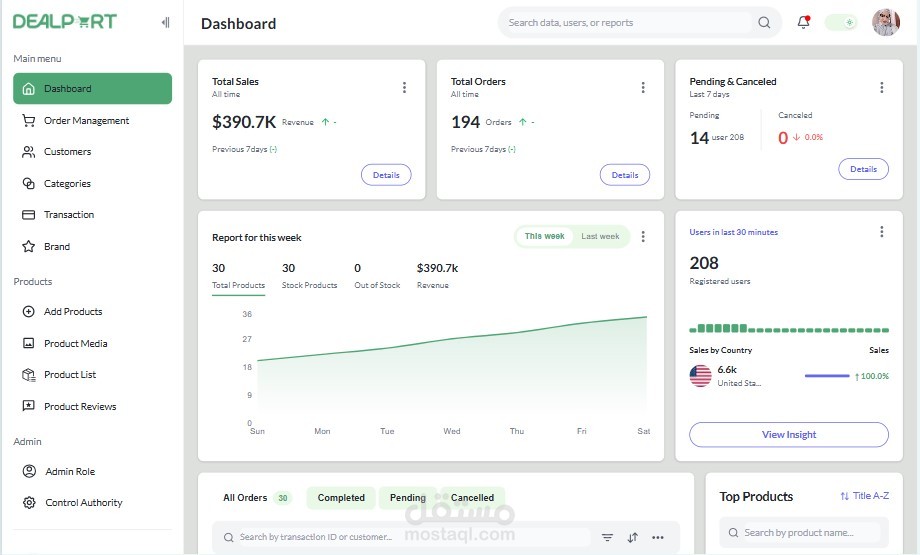The image size is (920, 555).
Task: Open the user profile avatar
Action: tap(886, 22)
